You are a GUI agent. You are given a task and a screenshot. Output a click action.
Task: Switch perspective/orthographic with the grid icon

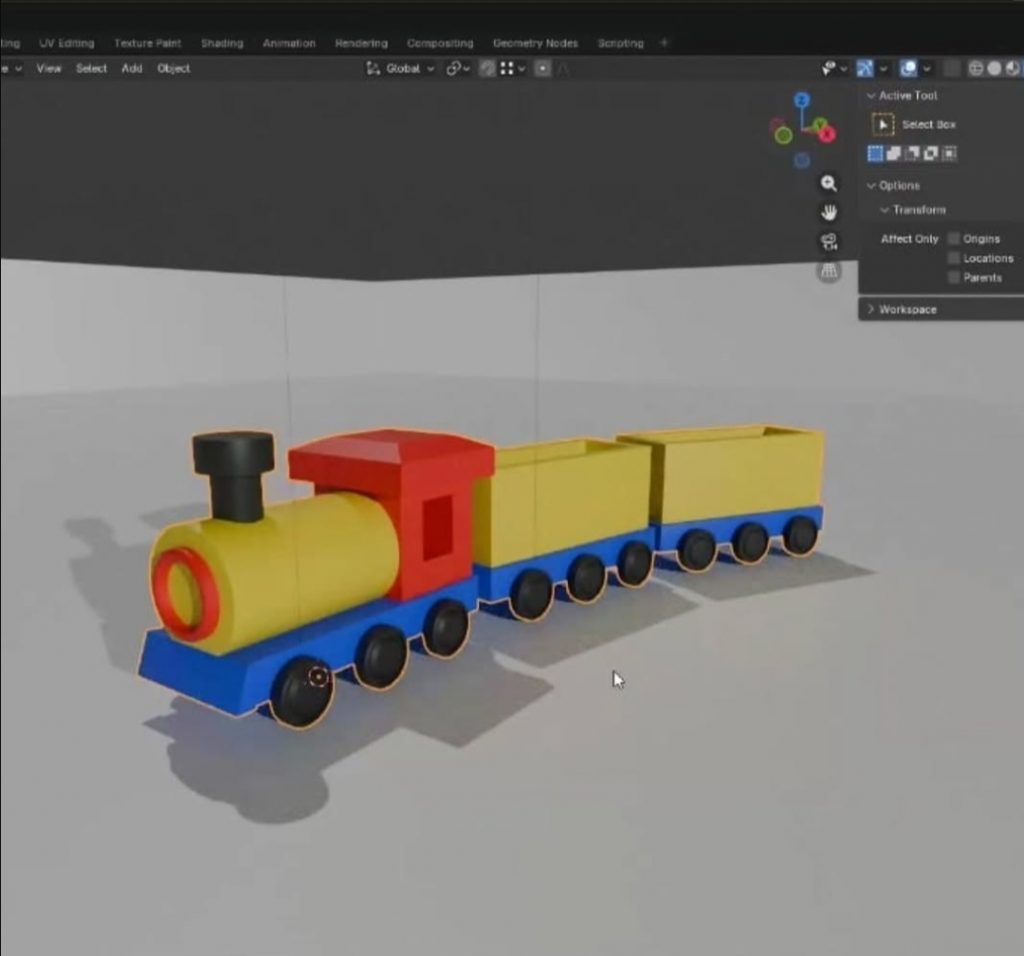tap(828, 271)
